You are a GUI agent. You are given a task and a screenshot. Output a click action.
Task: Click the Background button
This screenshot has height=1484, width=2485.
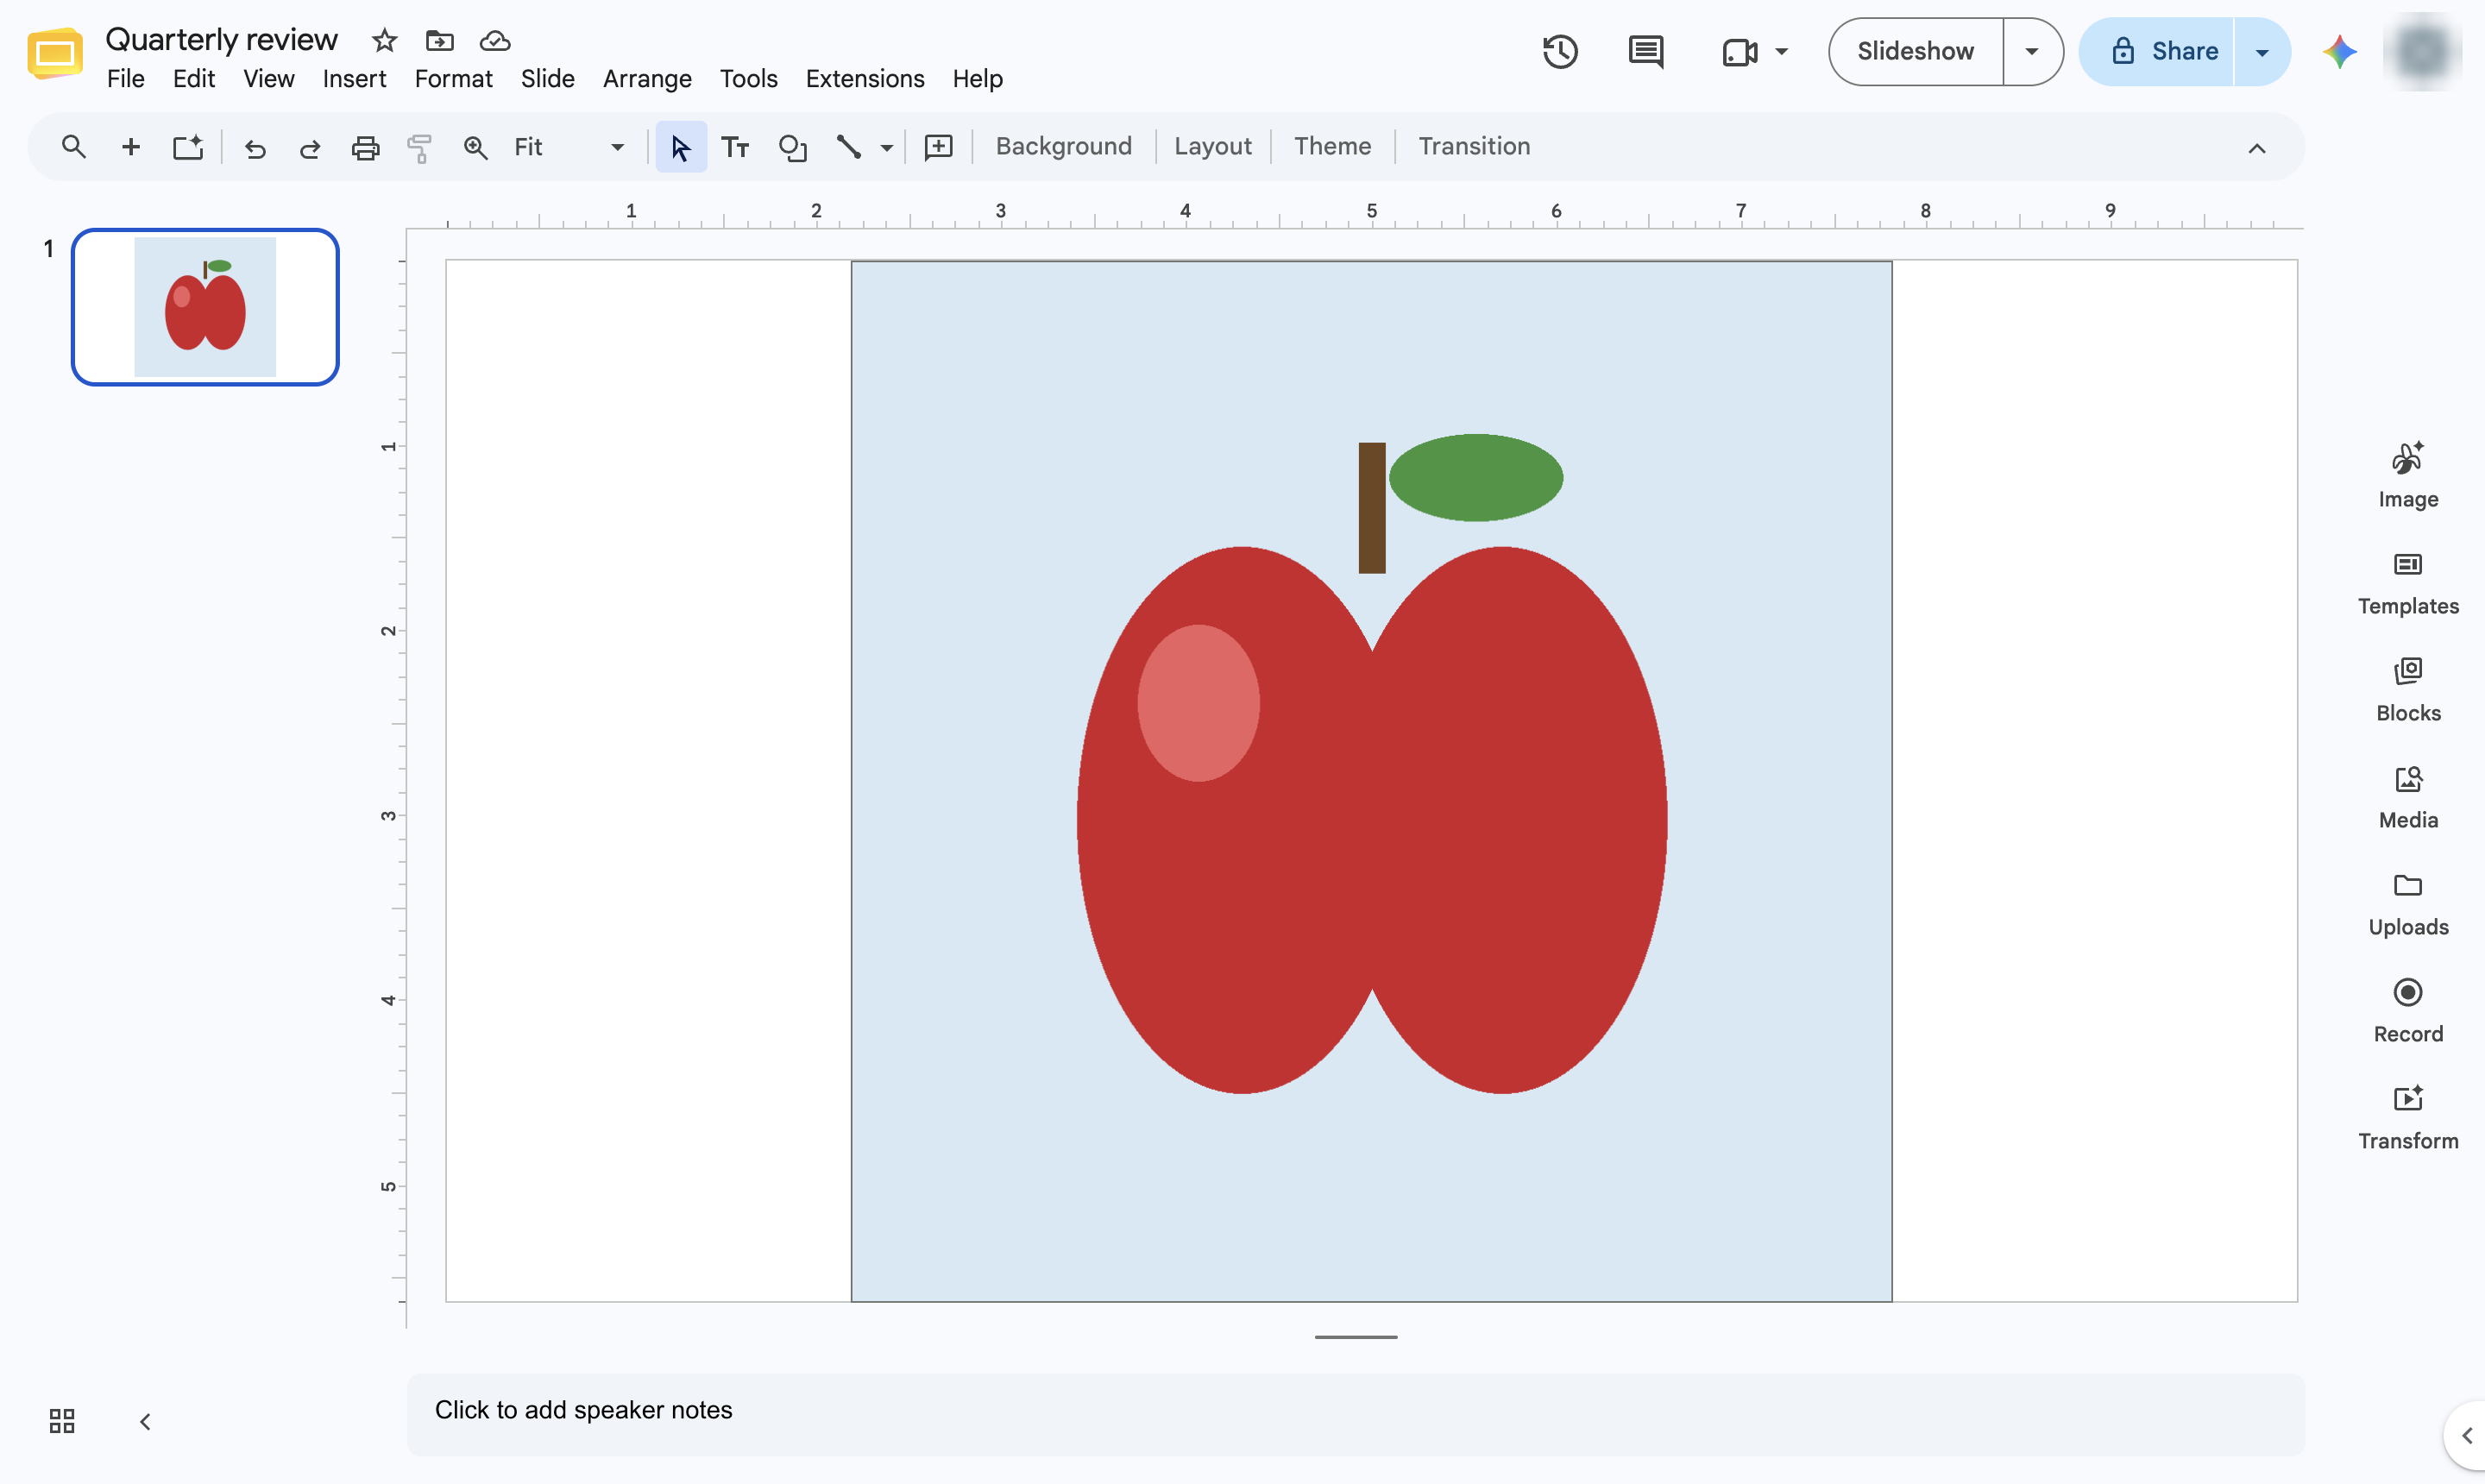(x=1063, y=146)
